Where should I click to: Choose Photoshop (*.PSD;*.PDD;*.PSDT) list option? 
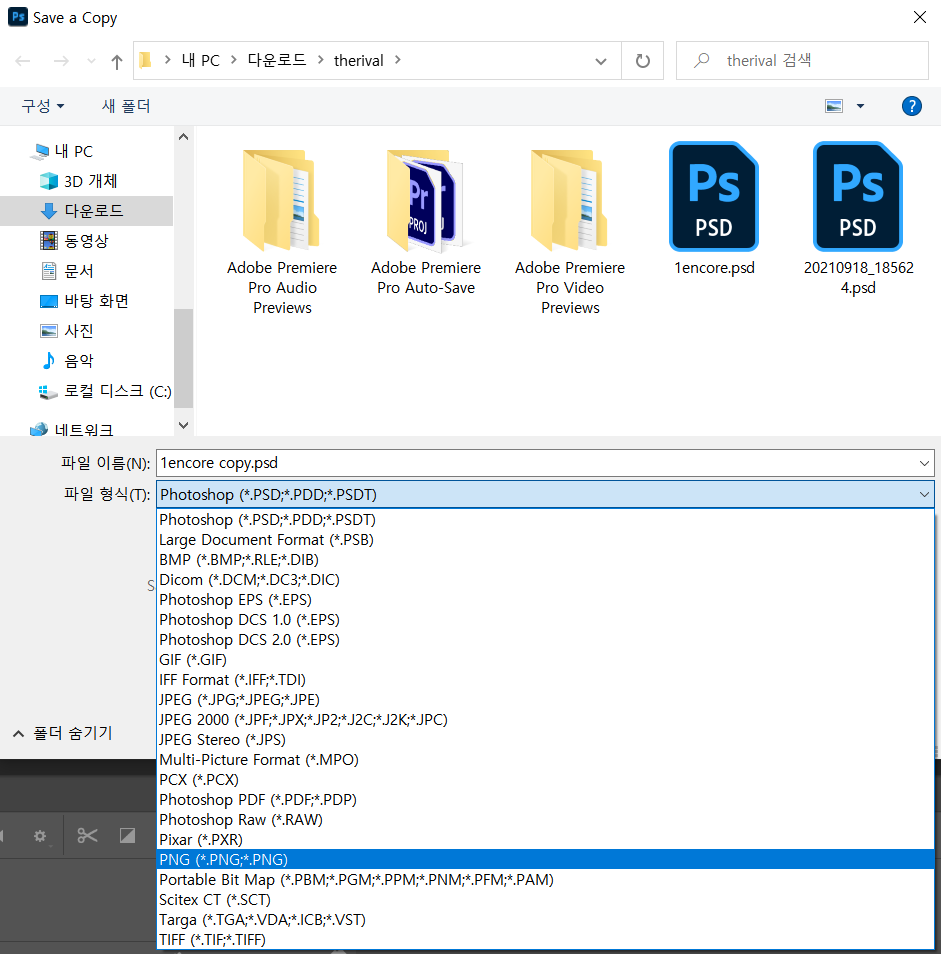coord(546,520)
